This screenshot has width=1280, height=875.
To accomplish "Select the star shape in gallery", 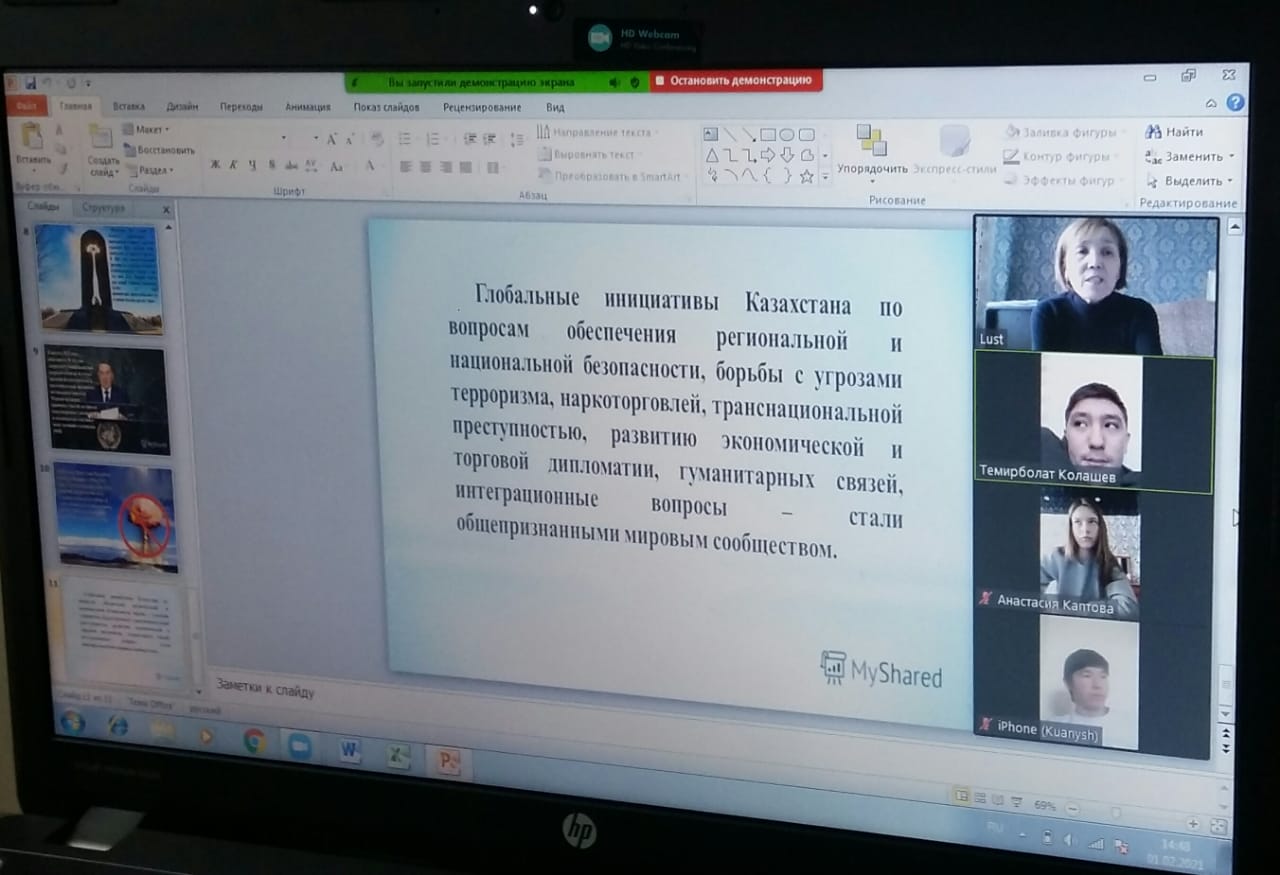I will 806,176.
